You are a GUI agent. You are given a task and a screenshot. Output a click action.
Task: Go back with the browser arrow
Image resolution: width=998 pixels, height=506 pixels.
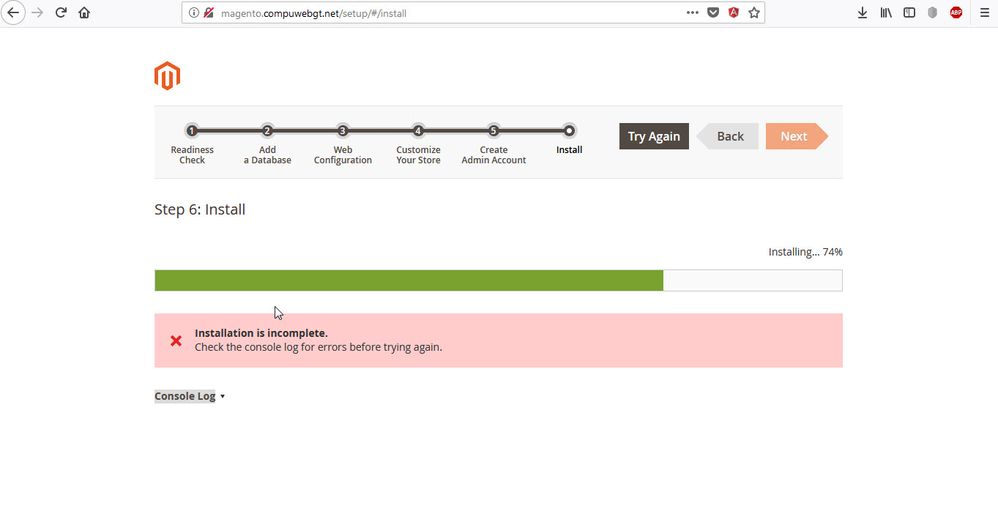[x=14, y=13]
